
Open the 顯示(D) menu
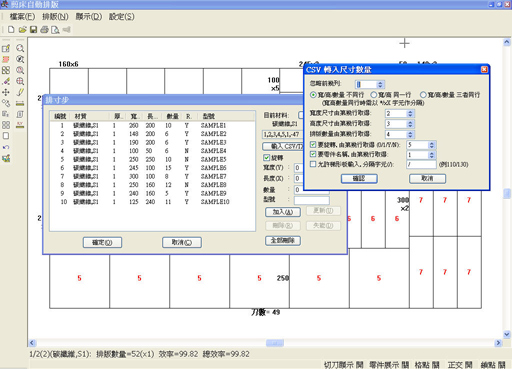pyautogui.click(x=89, y=17)
